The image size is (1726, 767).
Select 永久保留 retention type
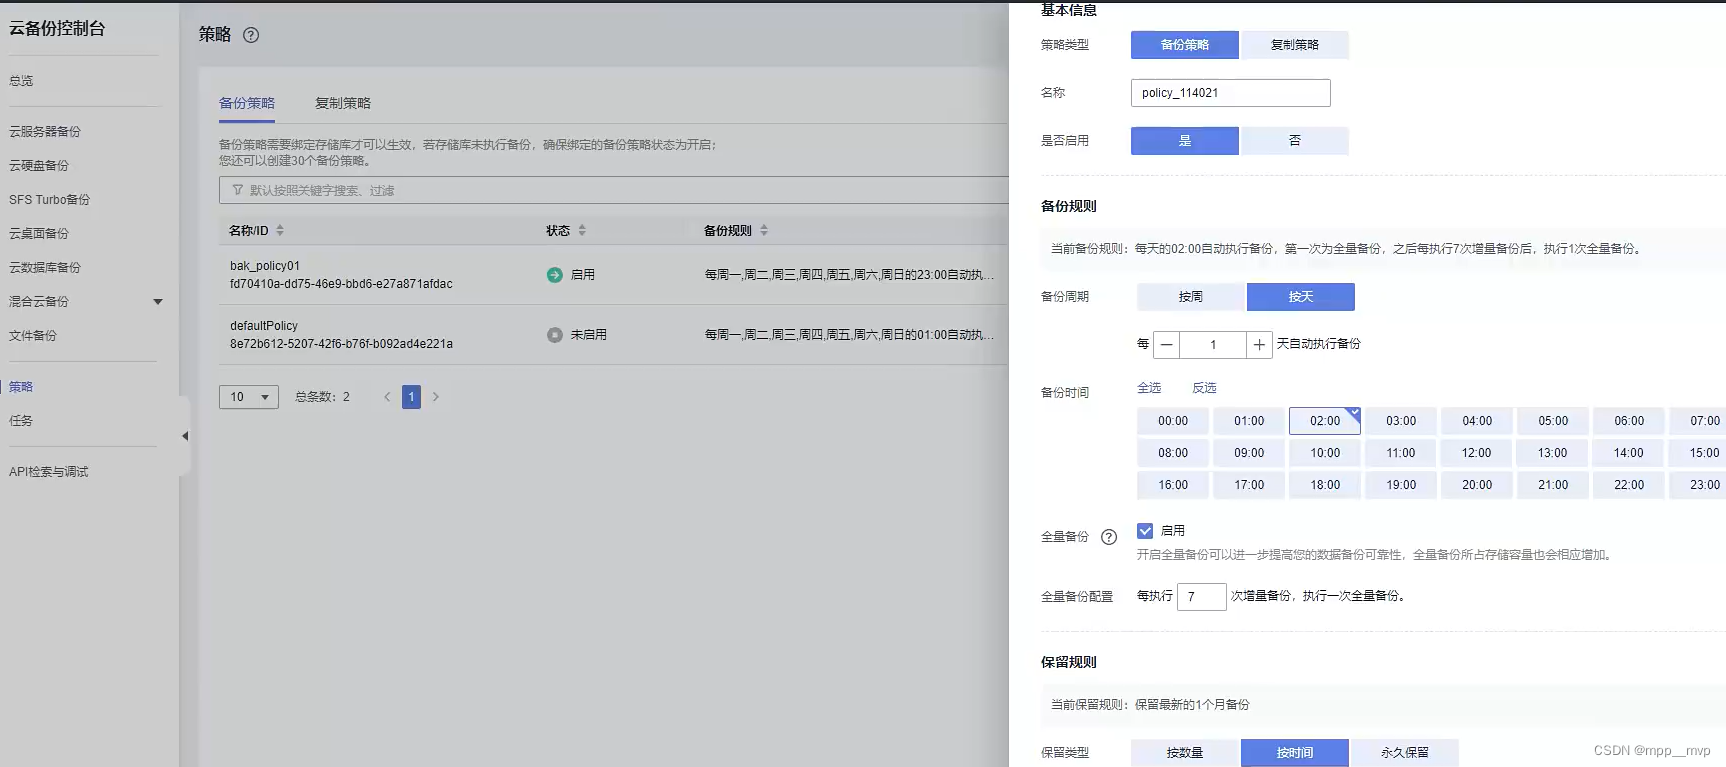point(1405,753)
